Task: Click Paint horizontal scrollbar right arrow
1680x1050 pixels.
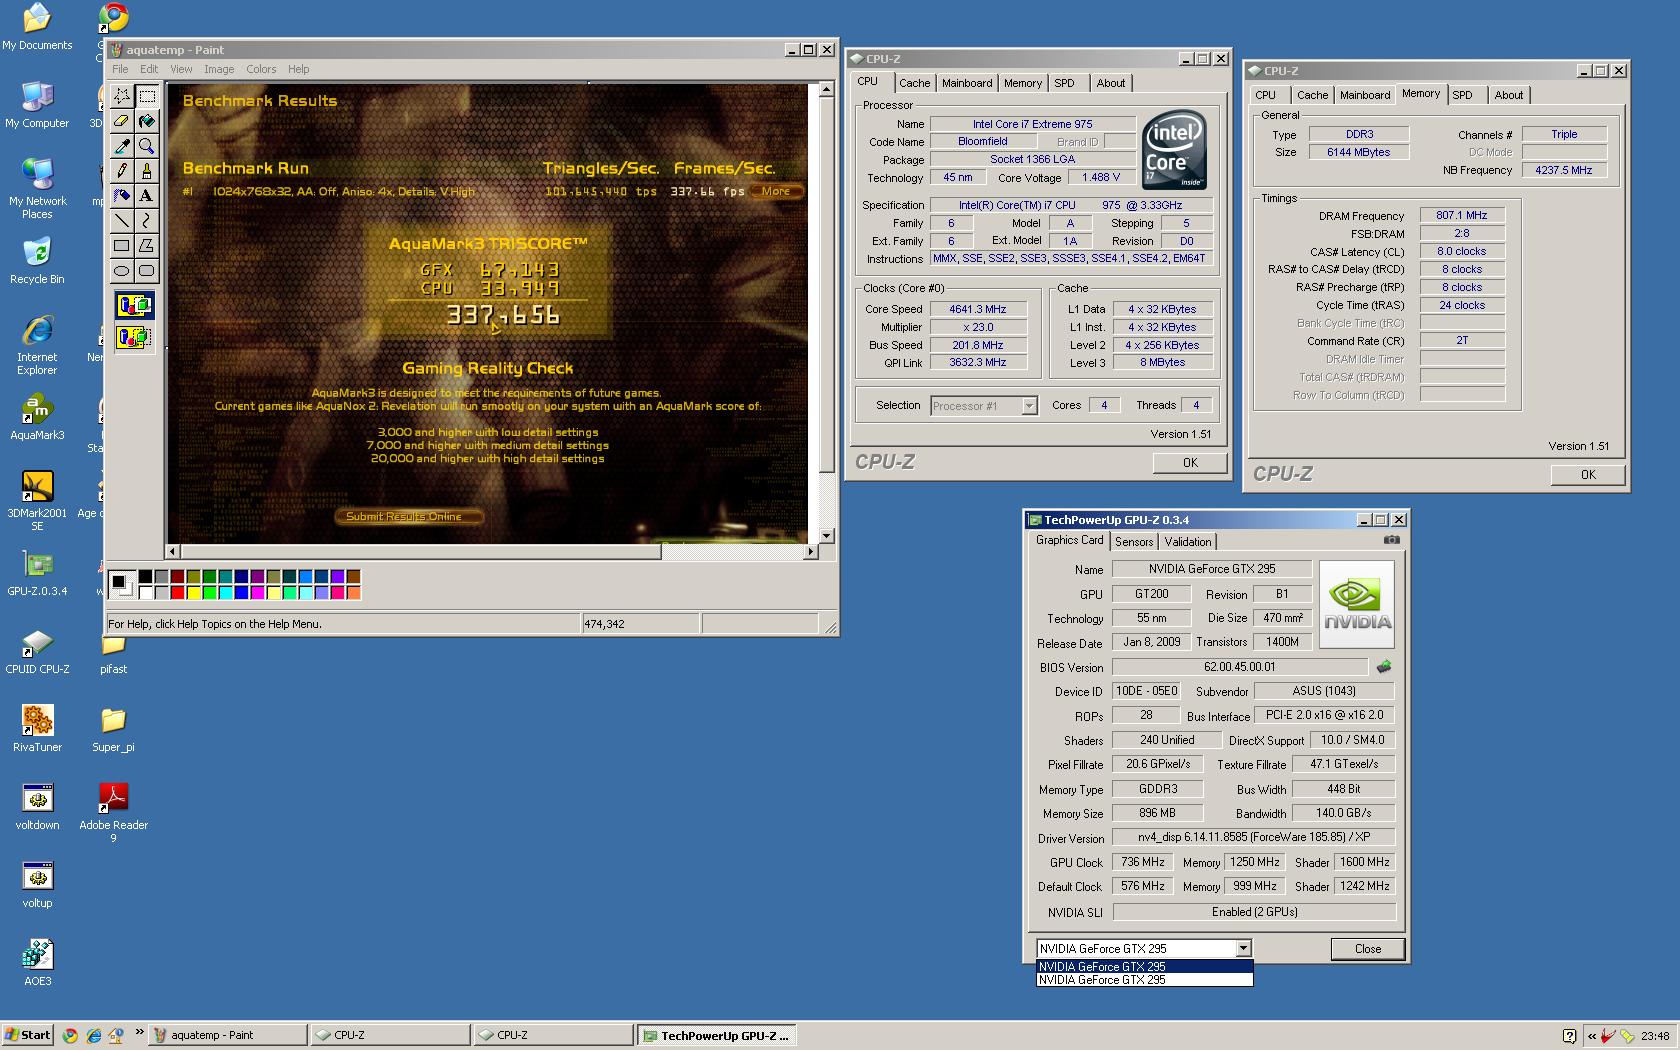Action: click(810, 551)
